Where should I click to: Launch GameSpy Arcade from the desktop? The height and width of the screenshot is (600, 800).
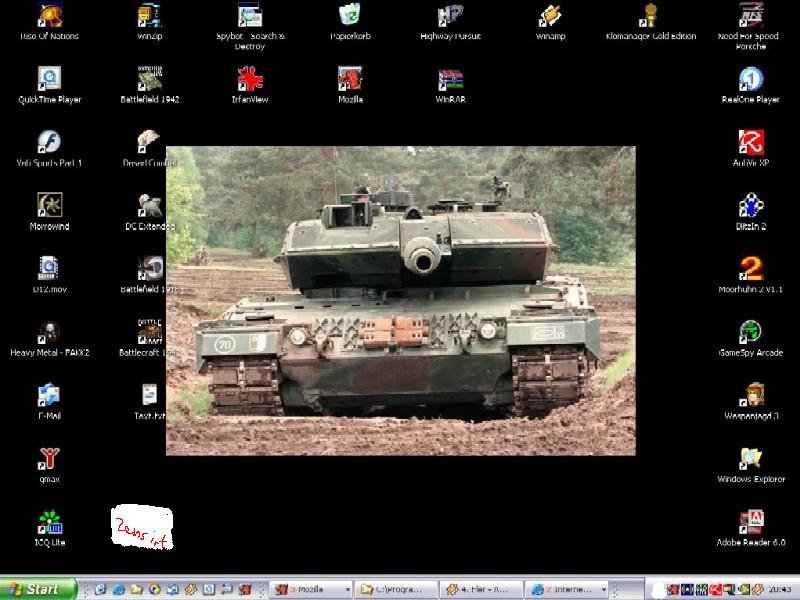pos(750,333)
